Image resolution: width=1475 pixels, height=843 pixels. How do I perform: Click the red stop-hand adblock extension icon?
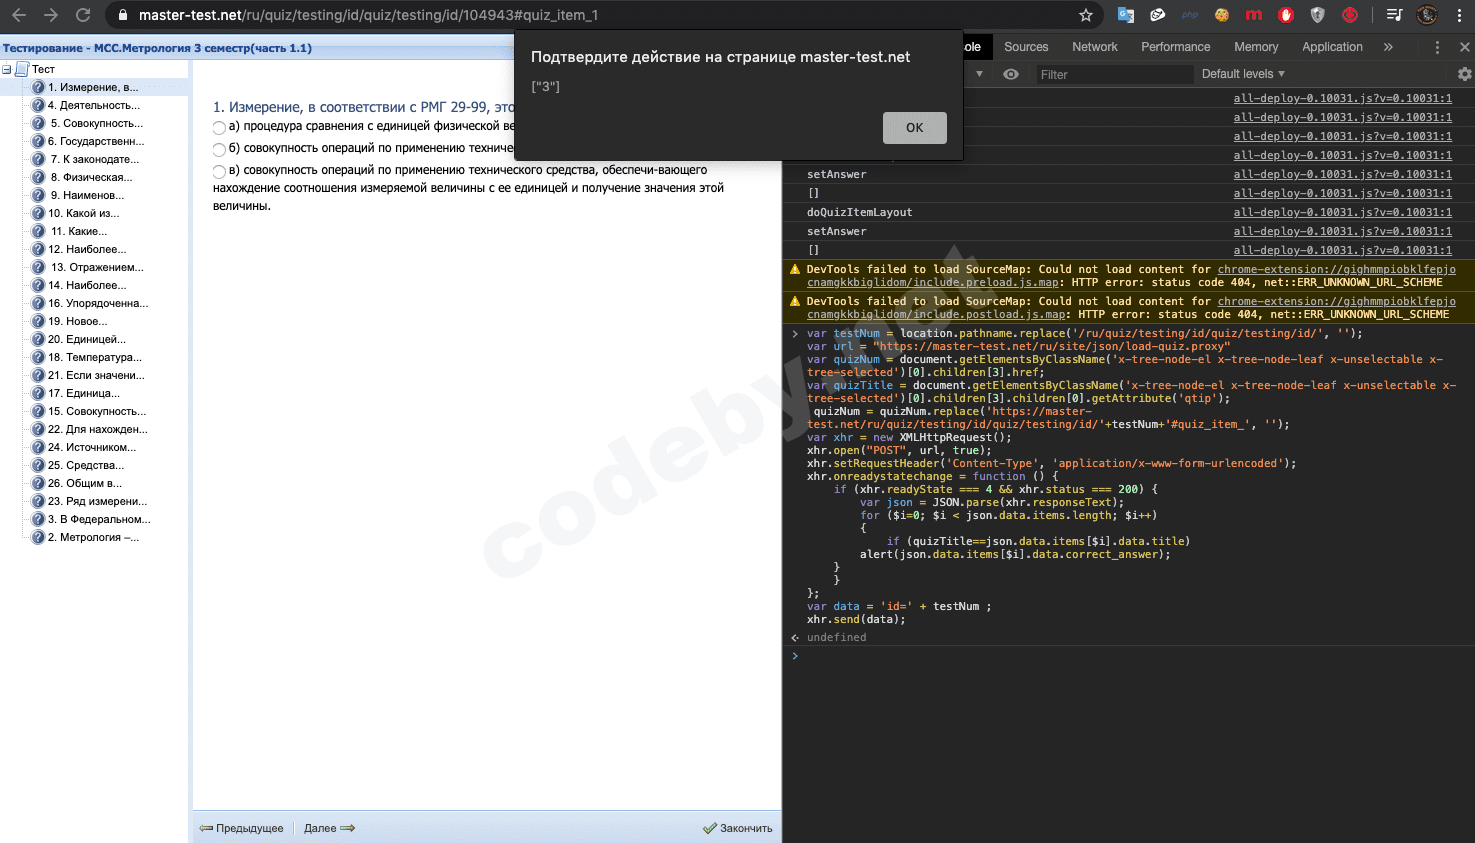pyautogui.click(x=1286, y=15)
